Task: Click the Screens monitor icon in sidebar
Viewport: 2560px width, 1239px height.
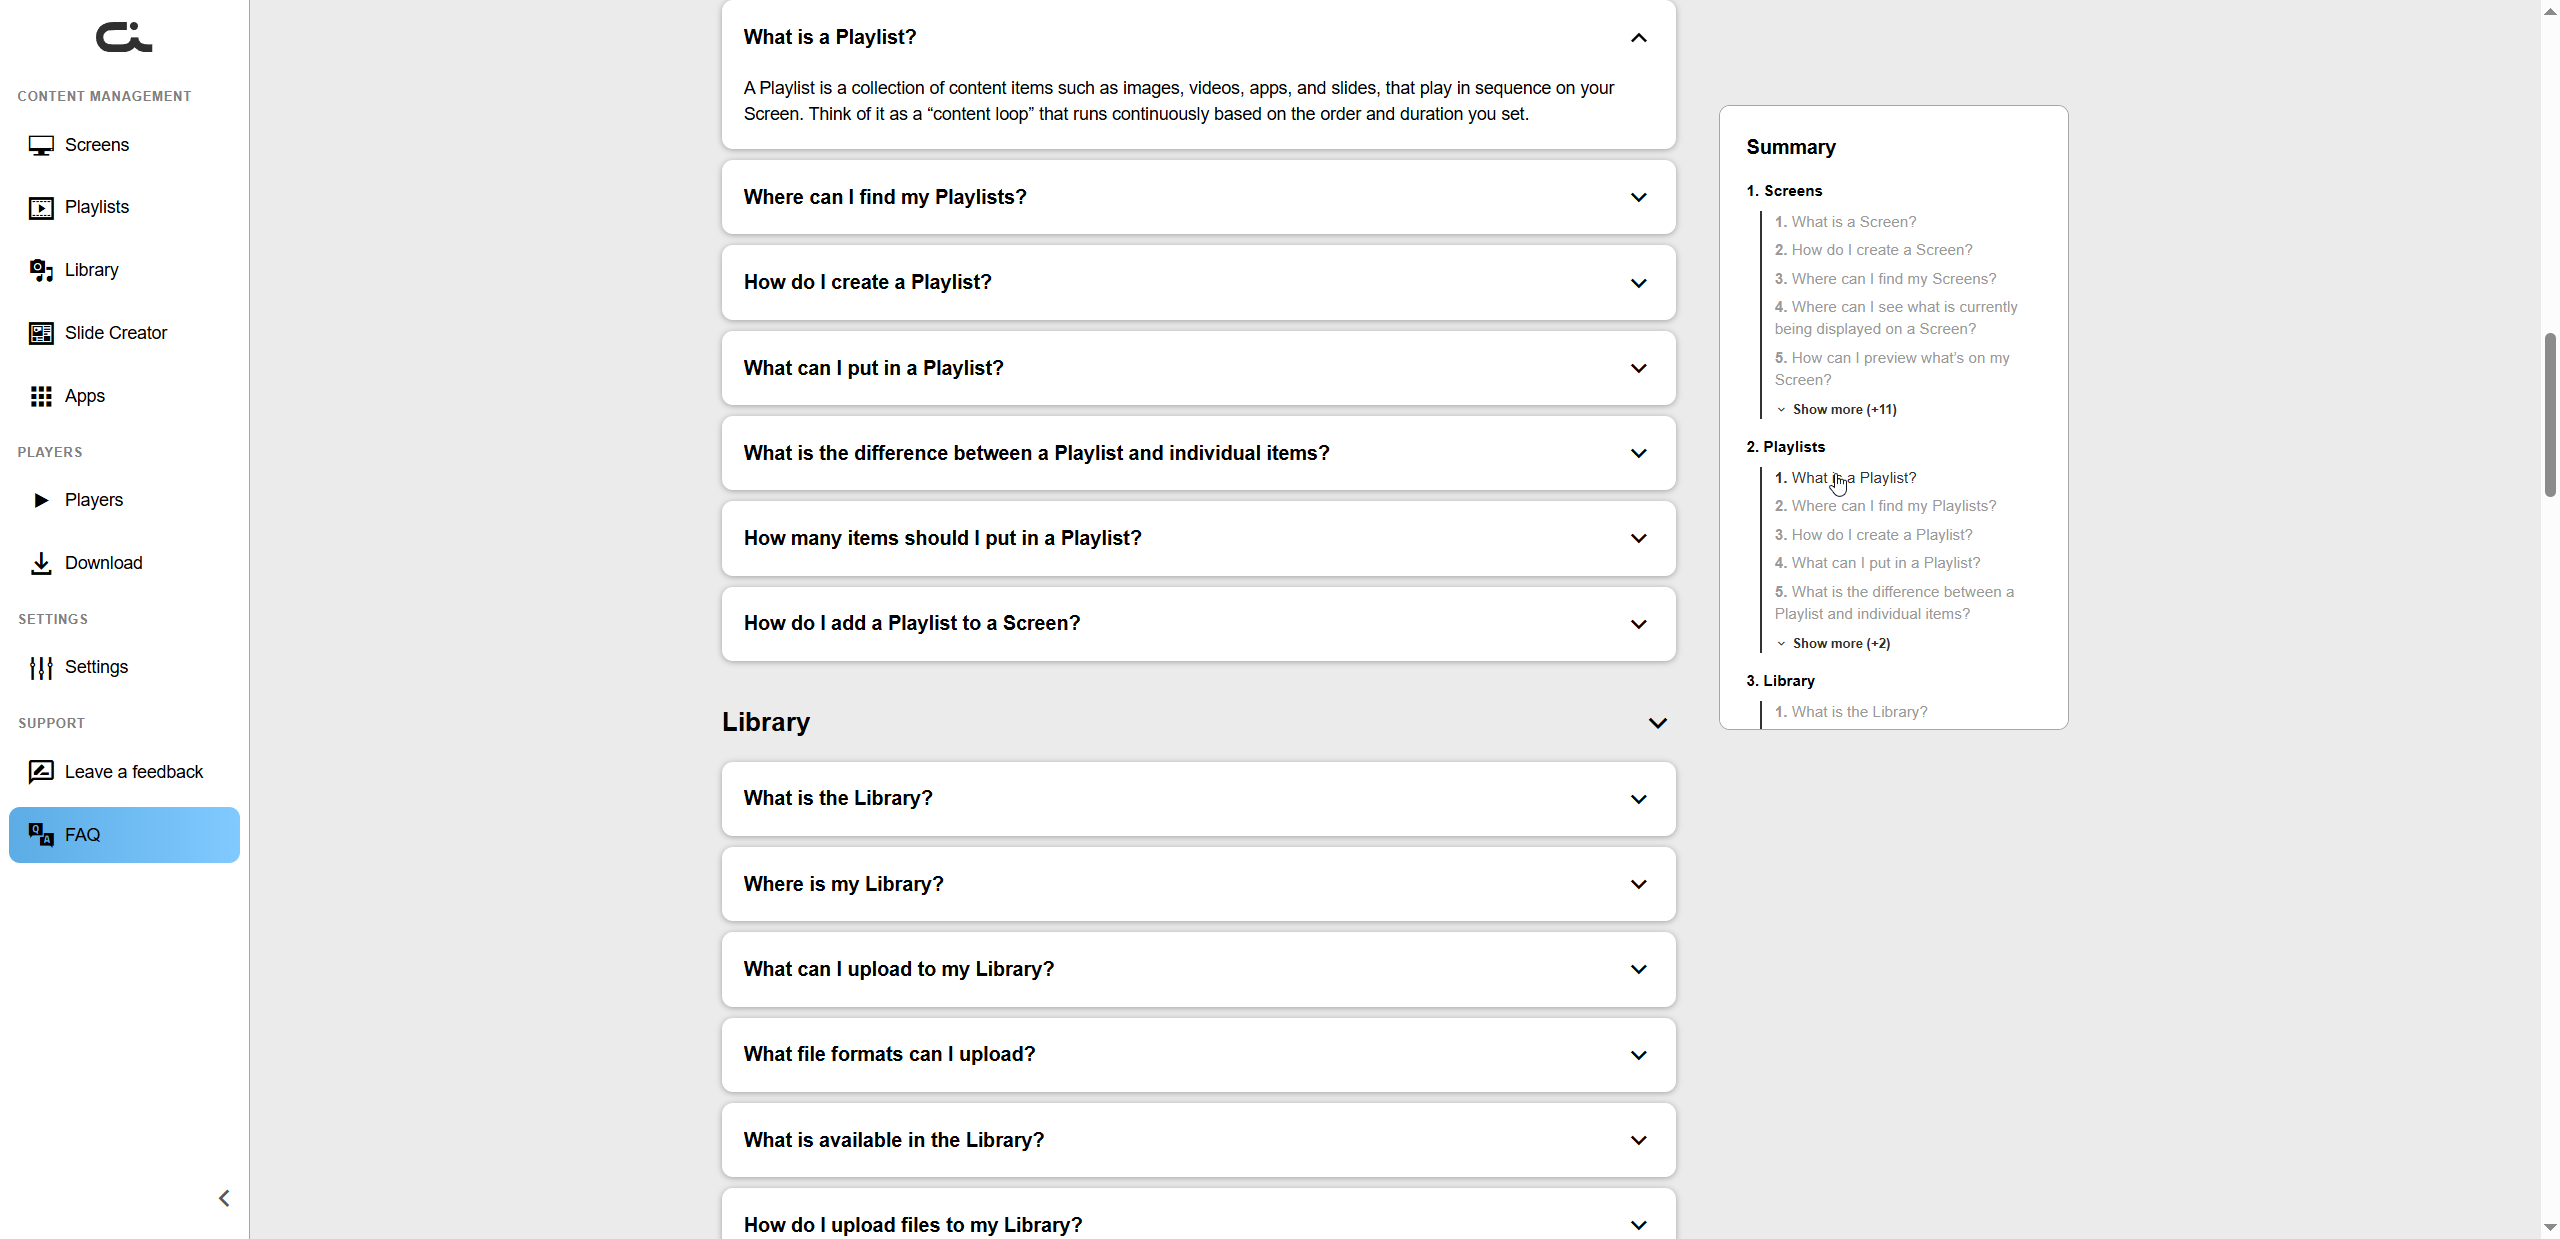Action: point(41,146)
